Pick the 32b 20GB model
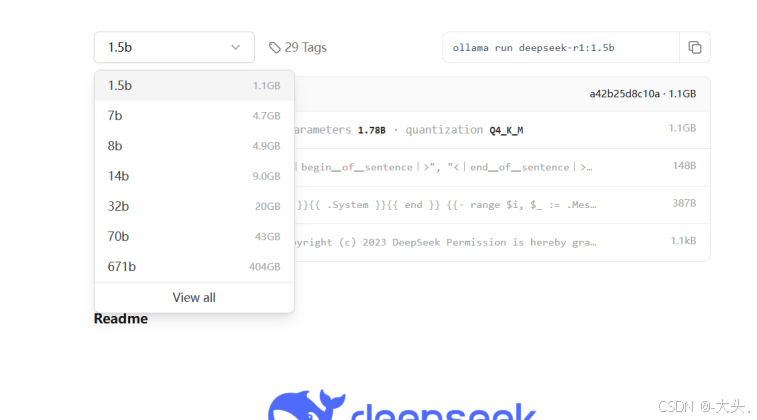 [x=194, y=206]
